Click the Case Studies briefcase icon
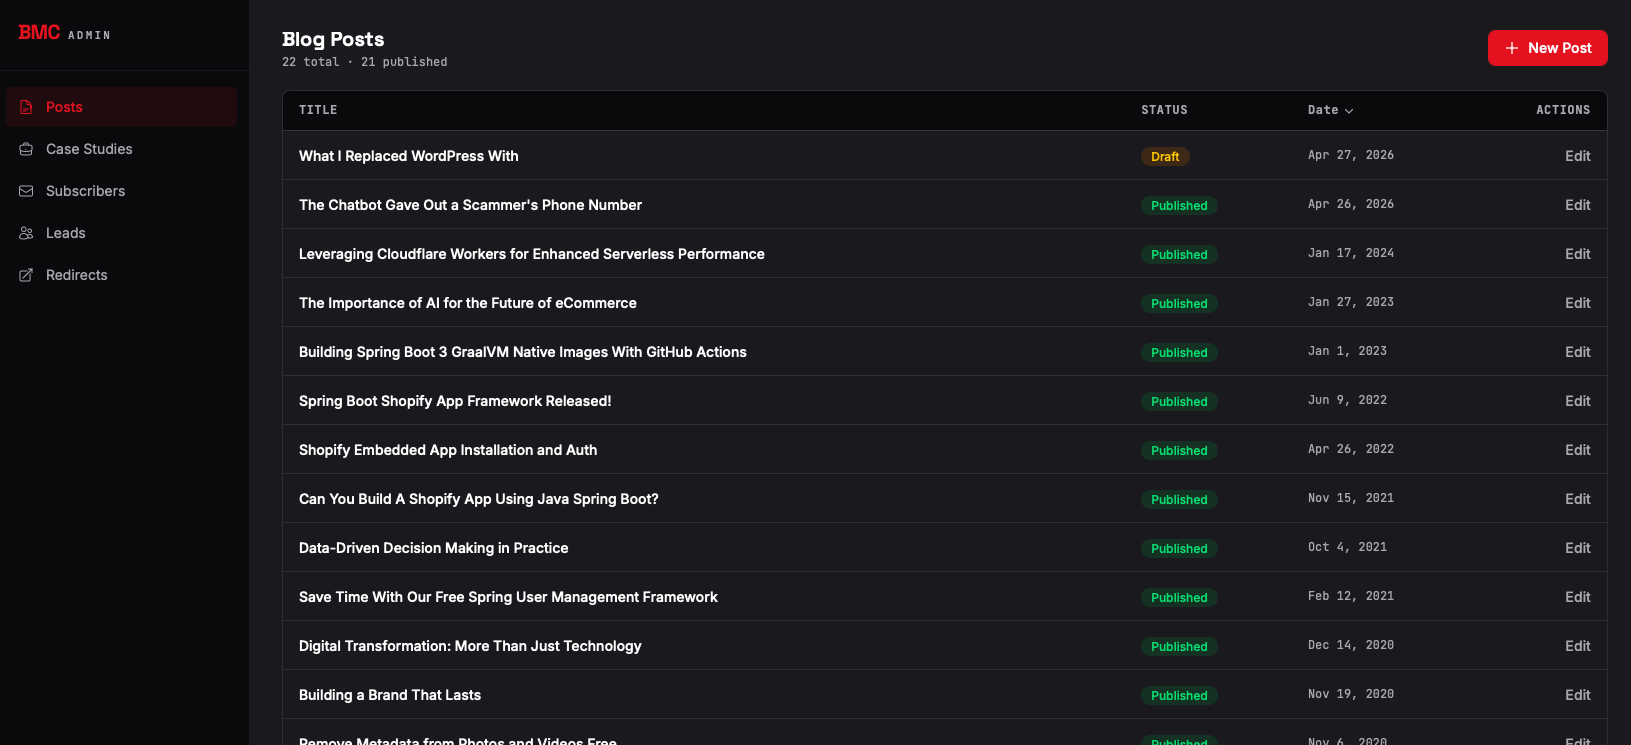Screen dimensions: 1631x745 [x=26, y=149]
